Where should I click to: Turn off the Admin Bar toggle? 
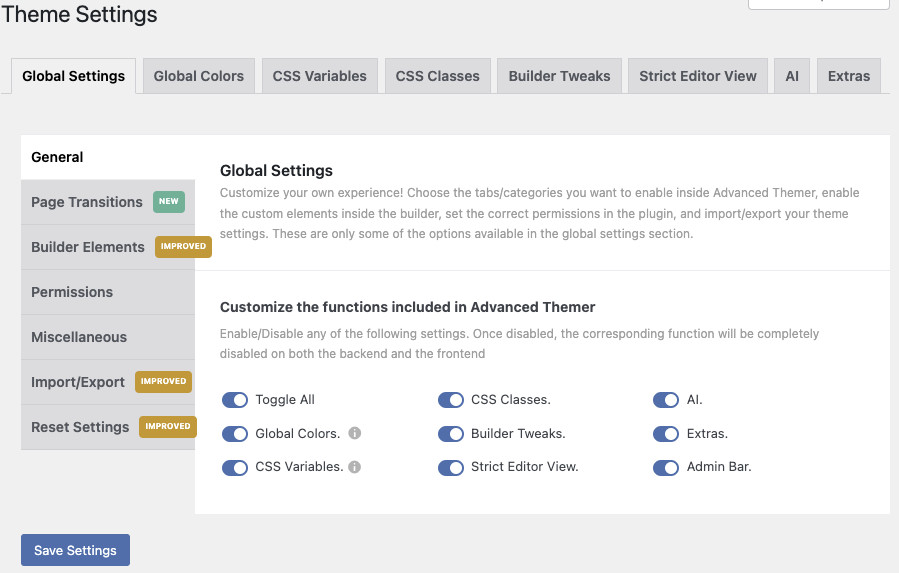click(x=666, y=467)
